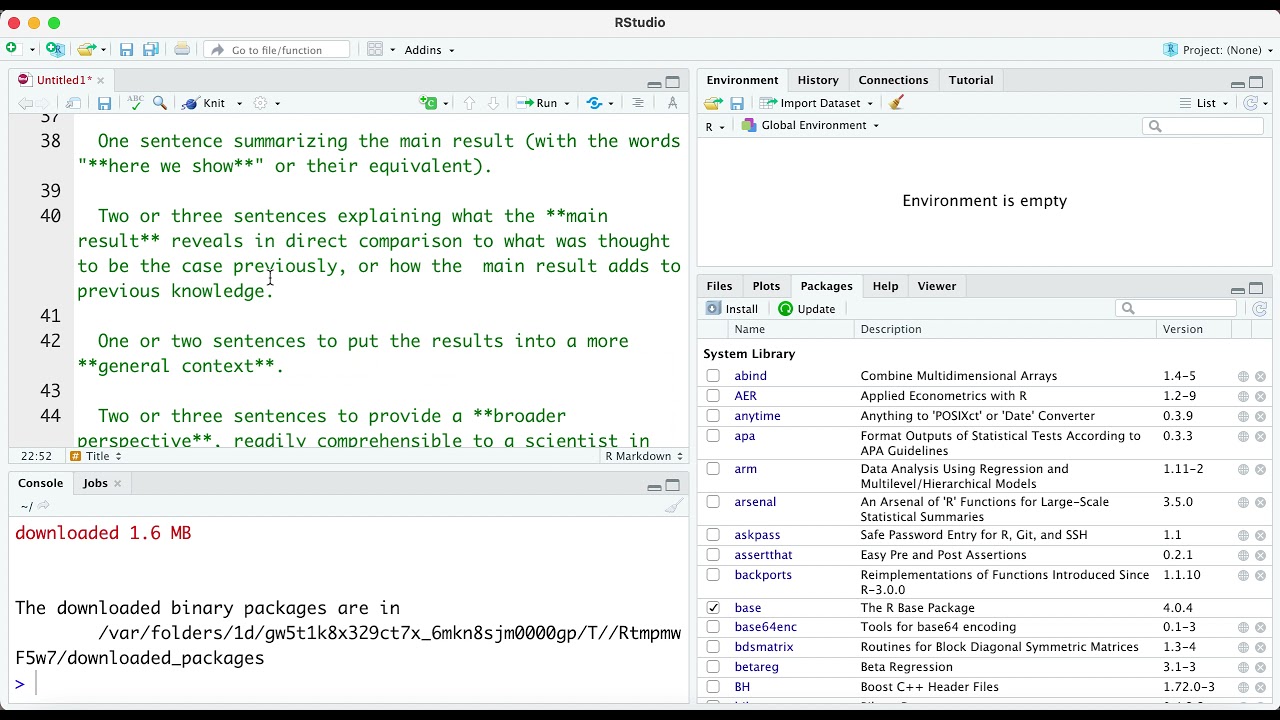Check the AER package checkbox
Image resolution: width=1280 pixels, height=720 pixels.
(713, 396)
